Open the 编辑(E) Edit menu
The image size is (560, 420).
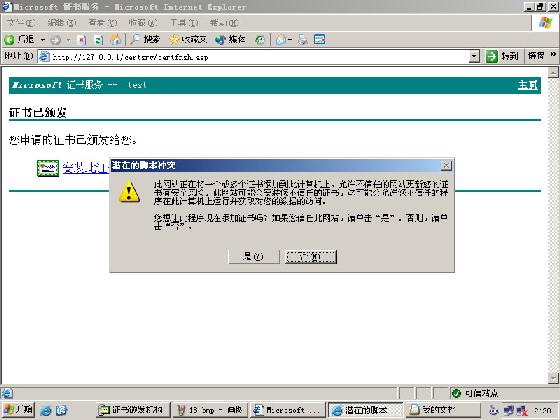(62, 23)
